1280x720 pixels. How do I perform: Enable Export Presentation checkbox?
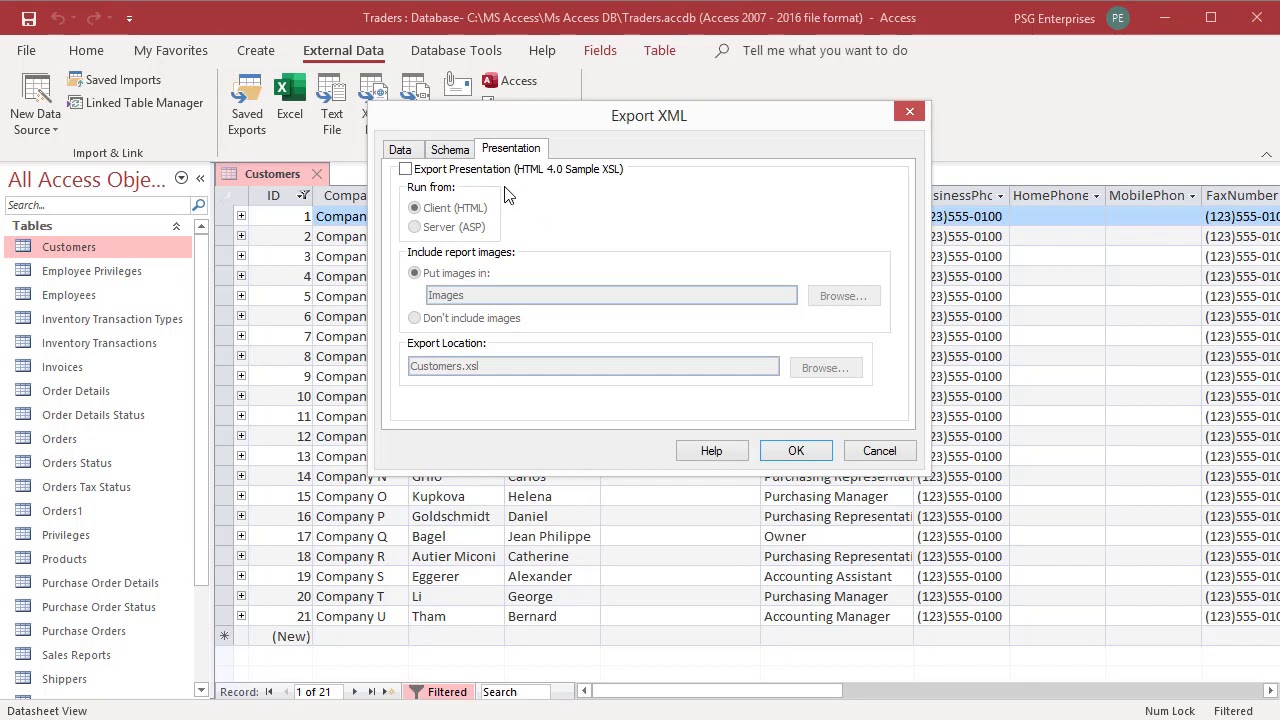pos(405,169)
